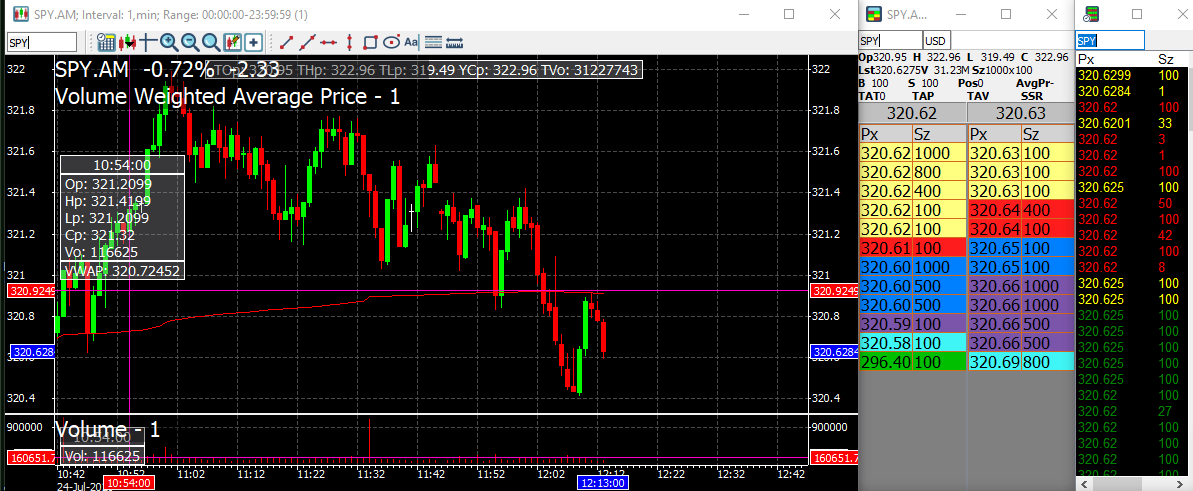Click the 320.62 trade of size 50

pos(1134,202)
